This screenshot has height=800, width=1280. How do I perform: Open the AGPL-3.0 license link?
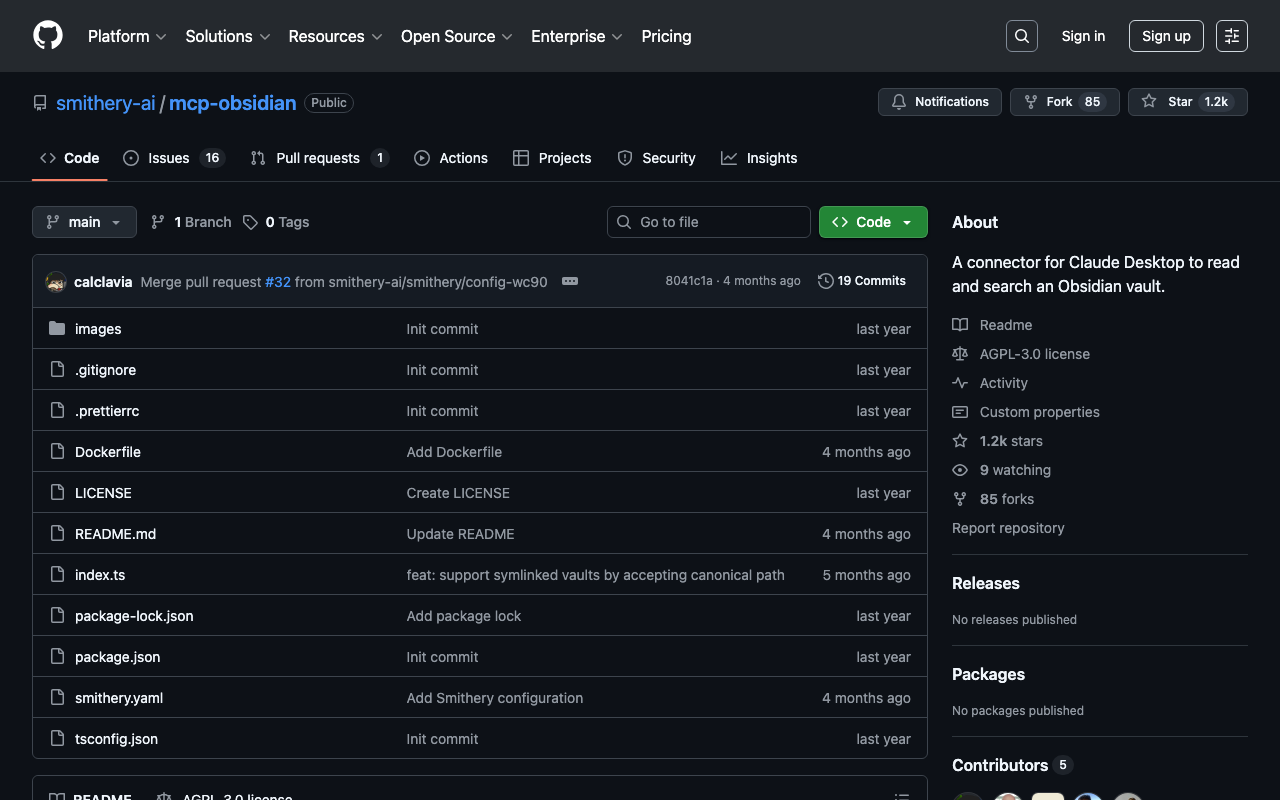(x=1034, y=354)
